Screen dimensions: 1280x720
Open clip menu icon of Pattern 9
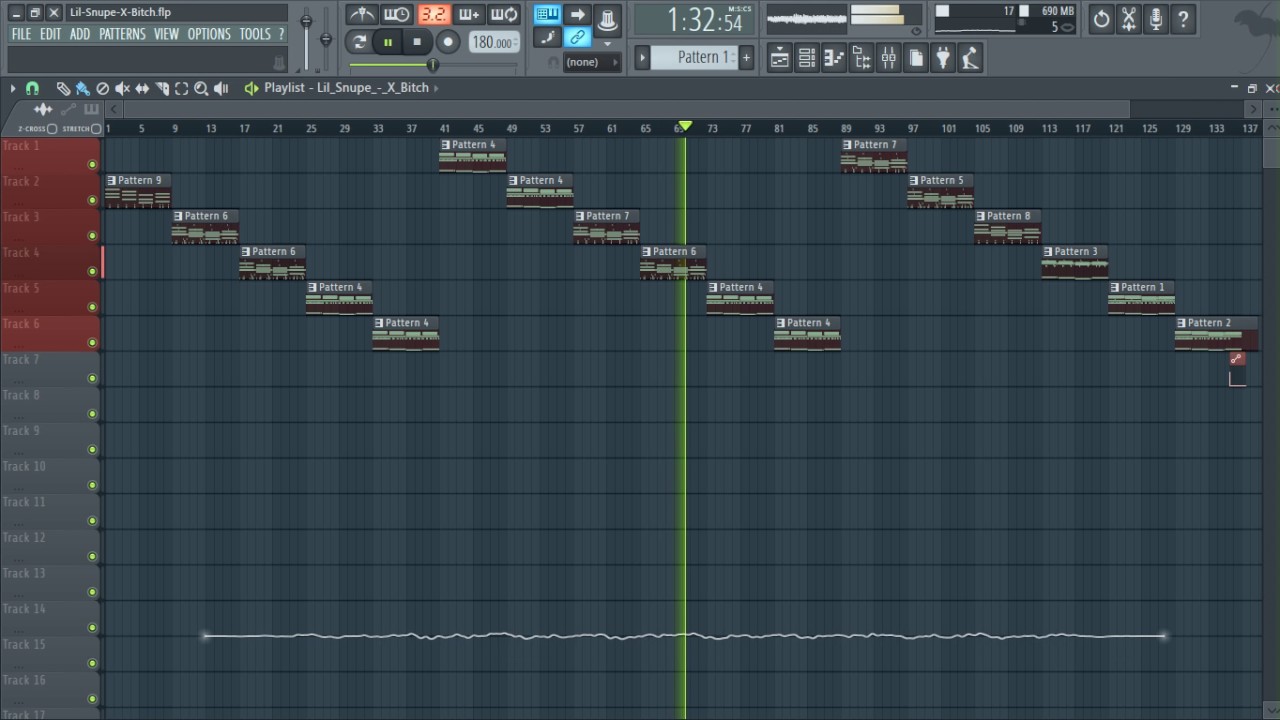pyautogui.click(x=112, y=181)
